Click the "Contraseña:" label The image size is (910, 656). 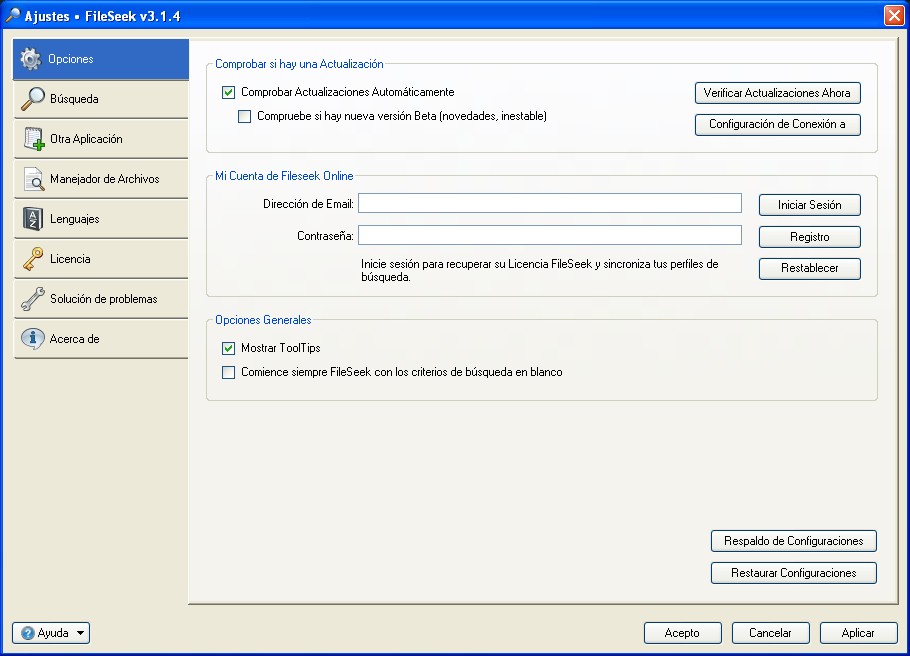click(x=325, y=236)
